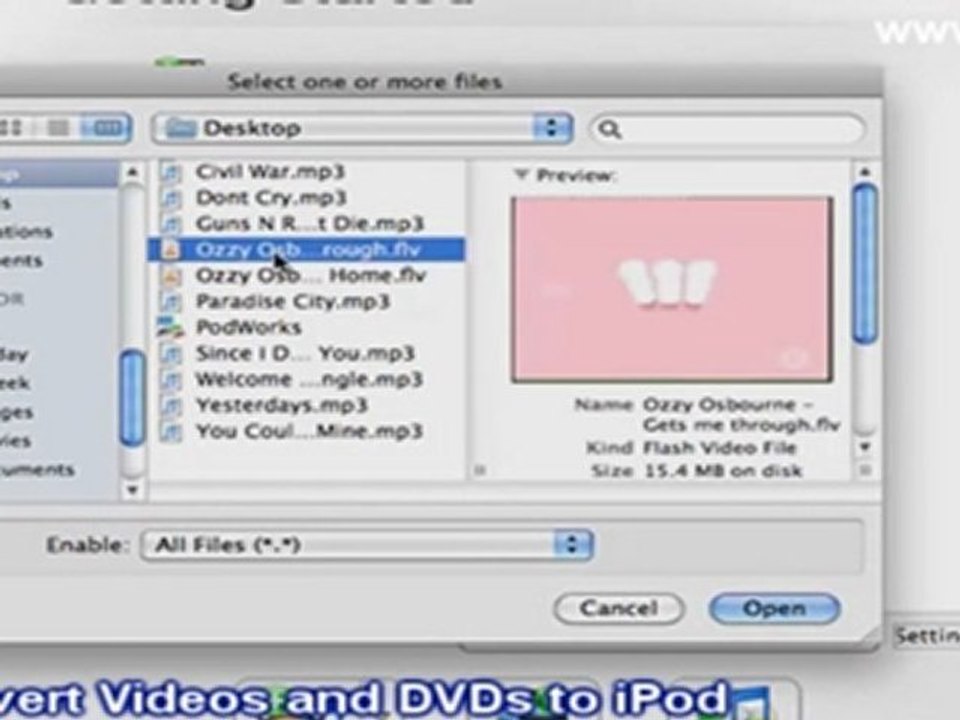This screenshot has height=720, width=960.
Task: Click the Yesterdays.mp3 music file icon
Action: coord(171,406)
